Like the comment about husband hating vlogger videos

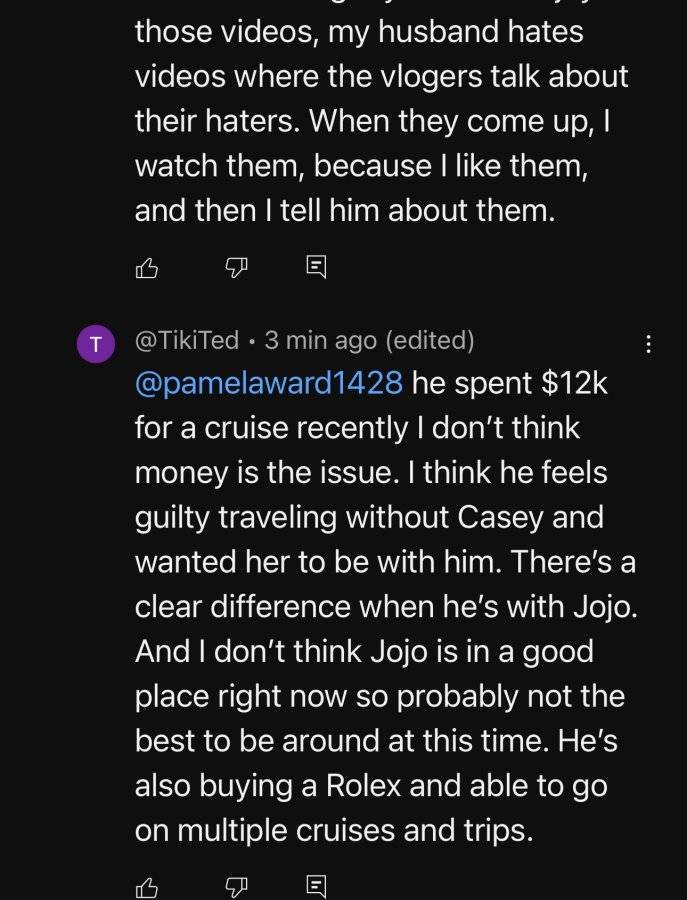click(146, 267)
